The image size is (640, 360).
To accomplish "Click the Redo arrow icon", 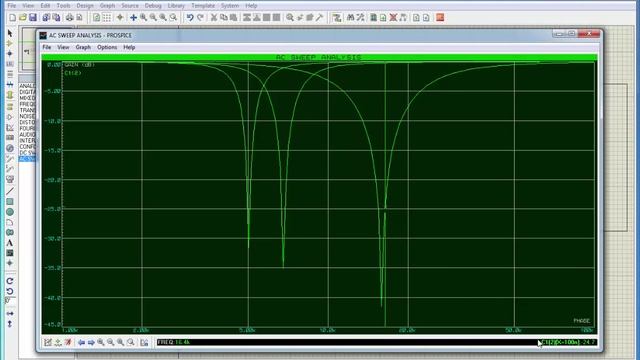I will (x=200, y=18).
